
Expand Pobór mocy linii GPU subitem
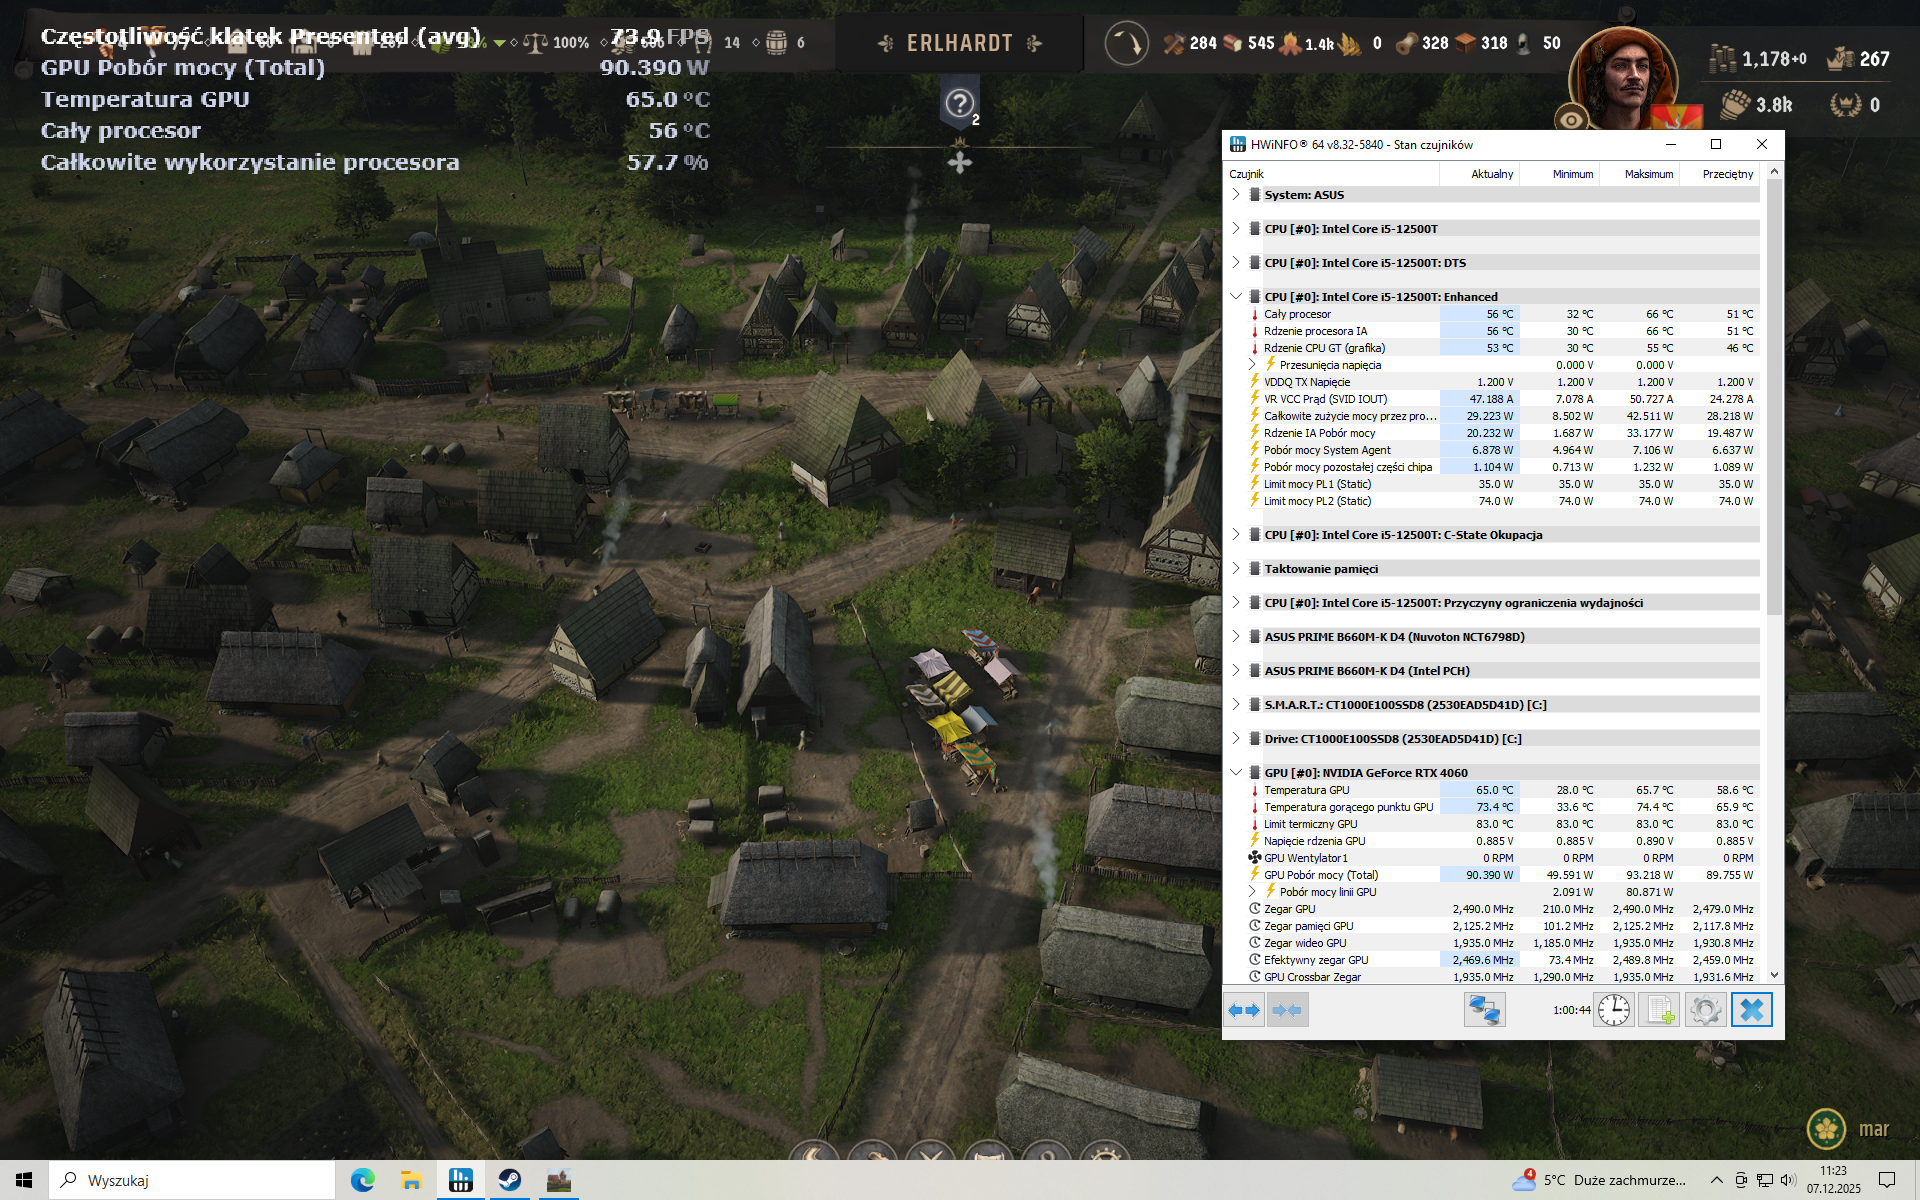click(x=1252, y=892)
